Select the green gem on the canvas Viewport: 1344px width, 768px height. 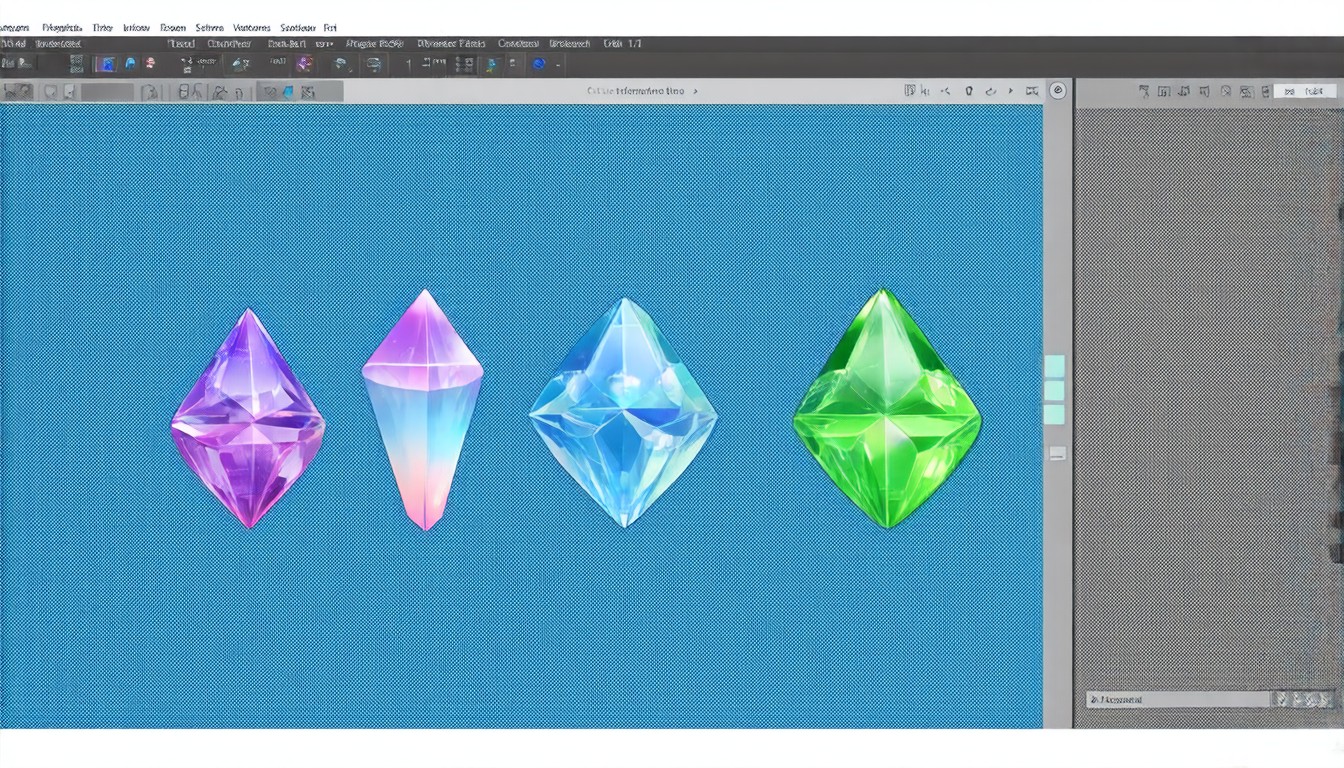point(887,408)
